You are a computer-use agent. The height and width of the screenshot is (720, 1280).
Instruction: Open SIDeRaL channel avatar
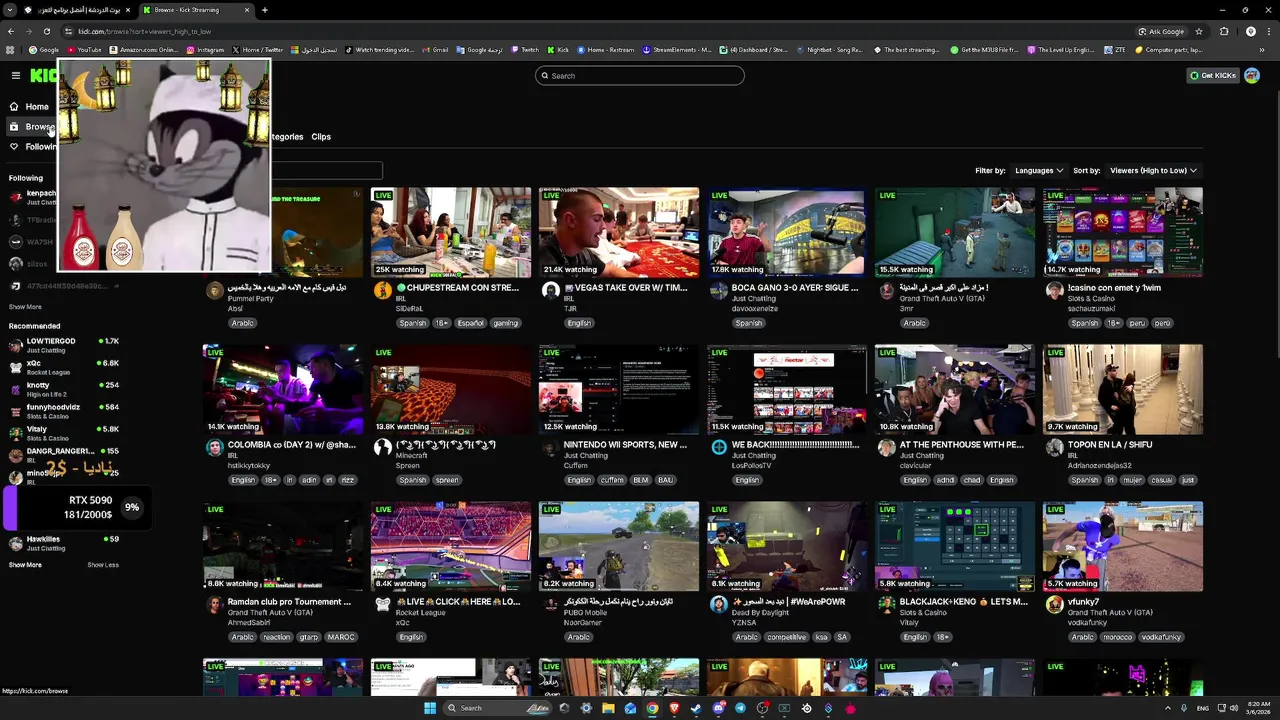pos(382,290)
